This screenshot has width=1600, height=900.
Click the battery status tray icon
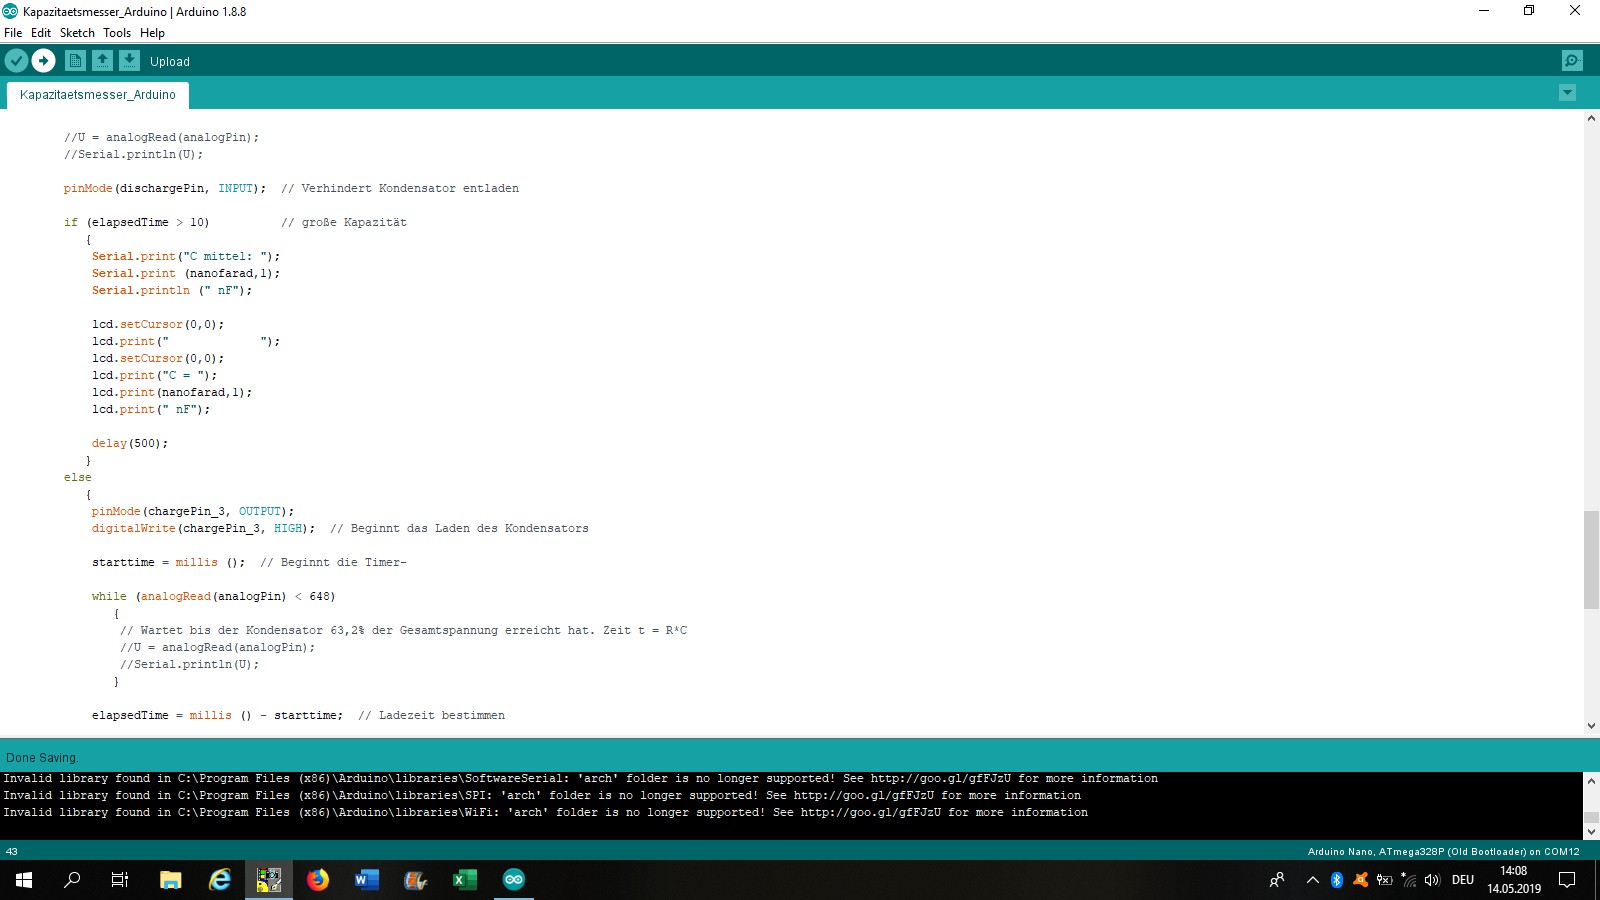pos(1385,880)
